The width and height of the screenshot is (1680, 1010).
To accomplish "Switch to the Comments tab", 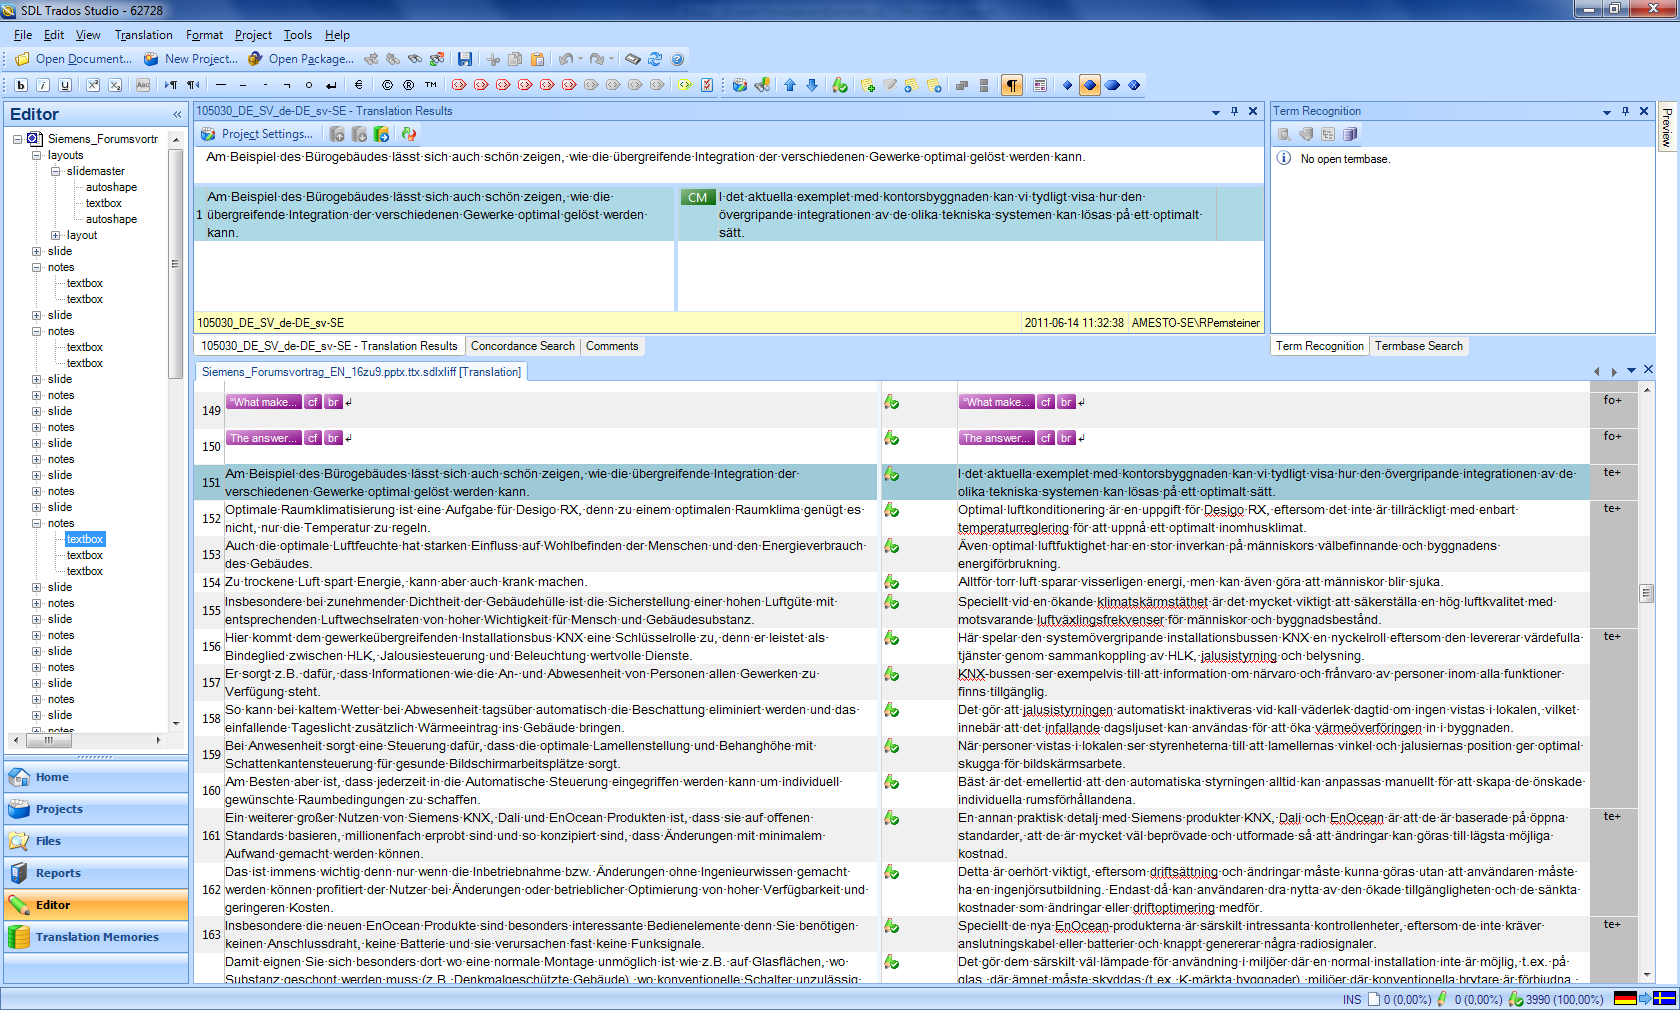I will 612,346.
